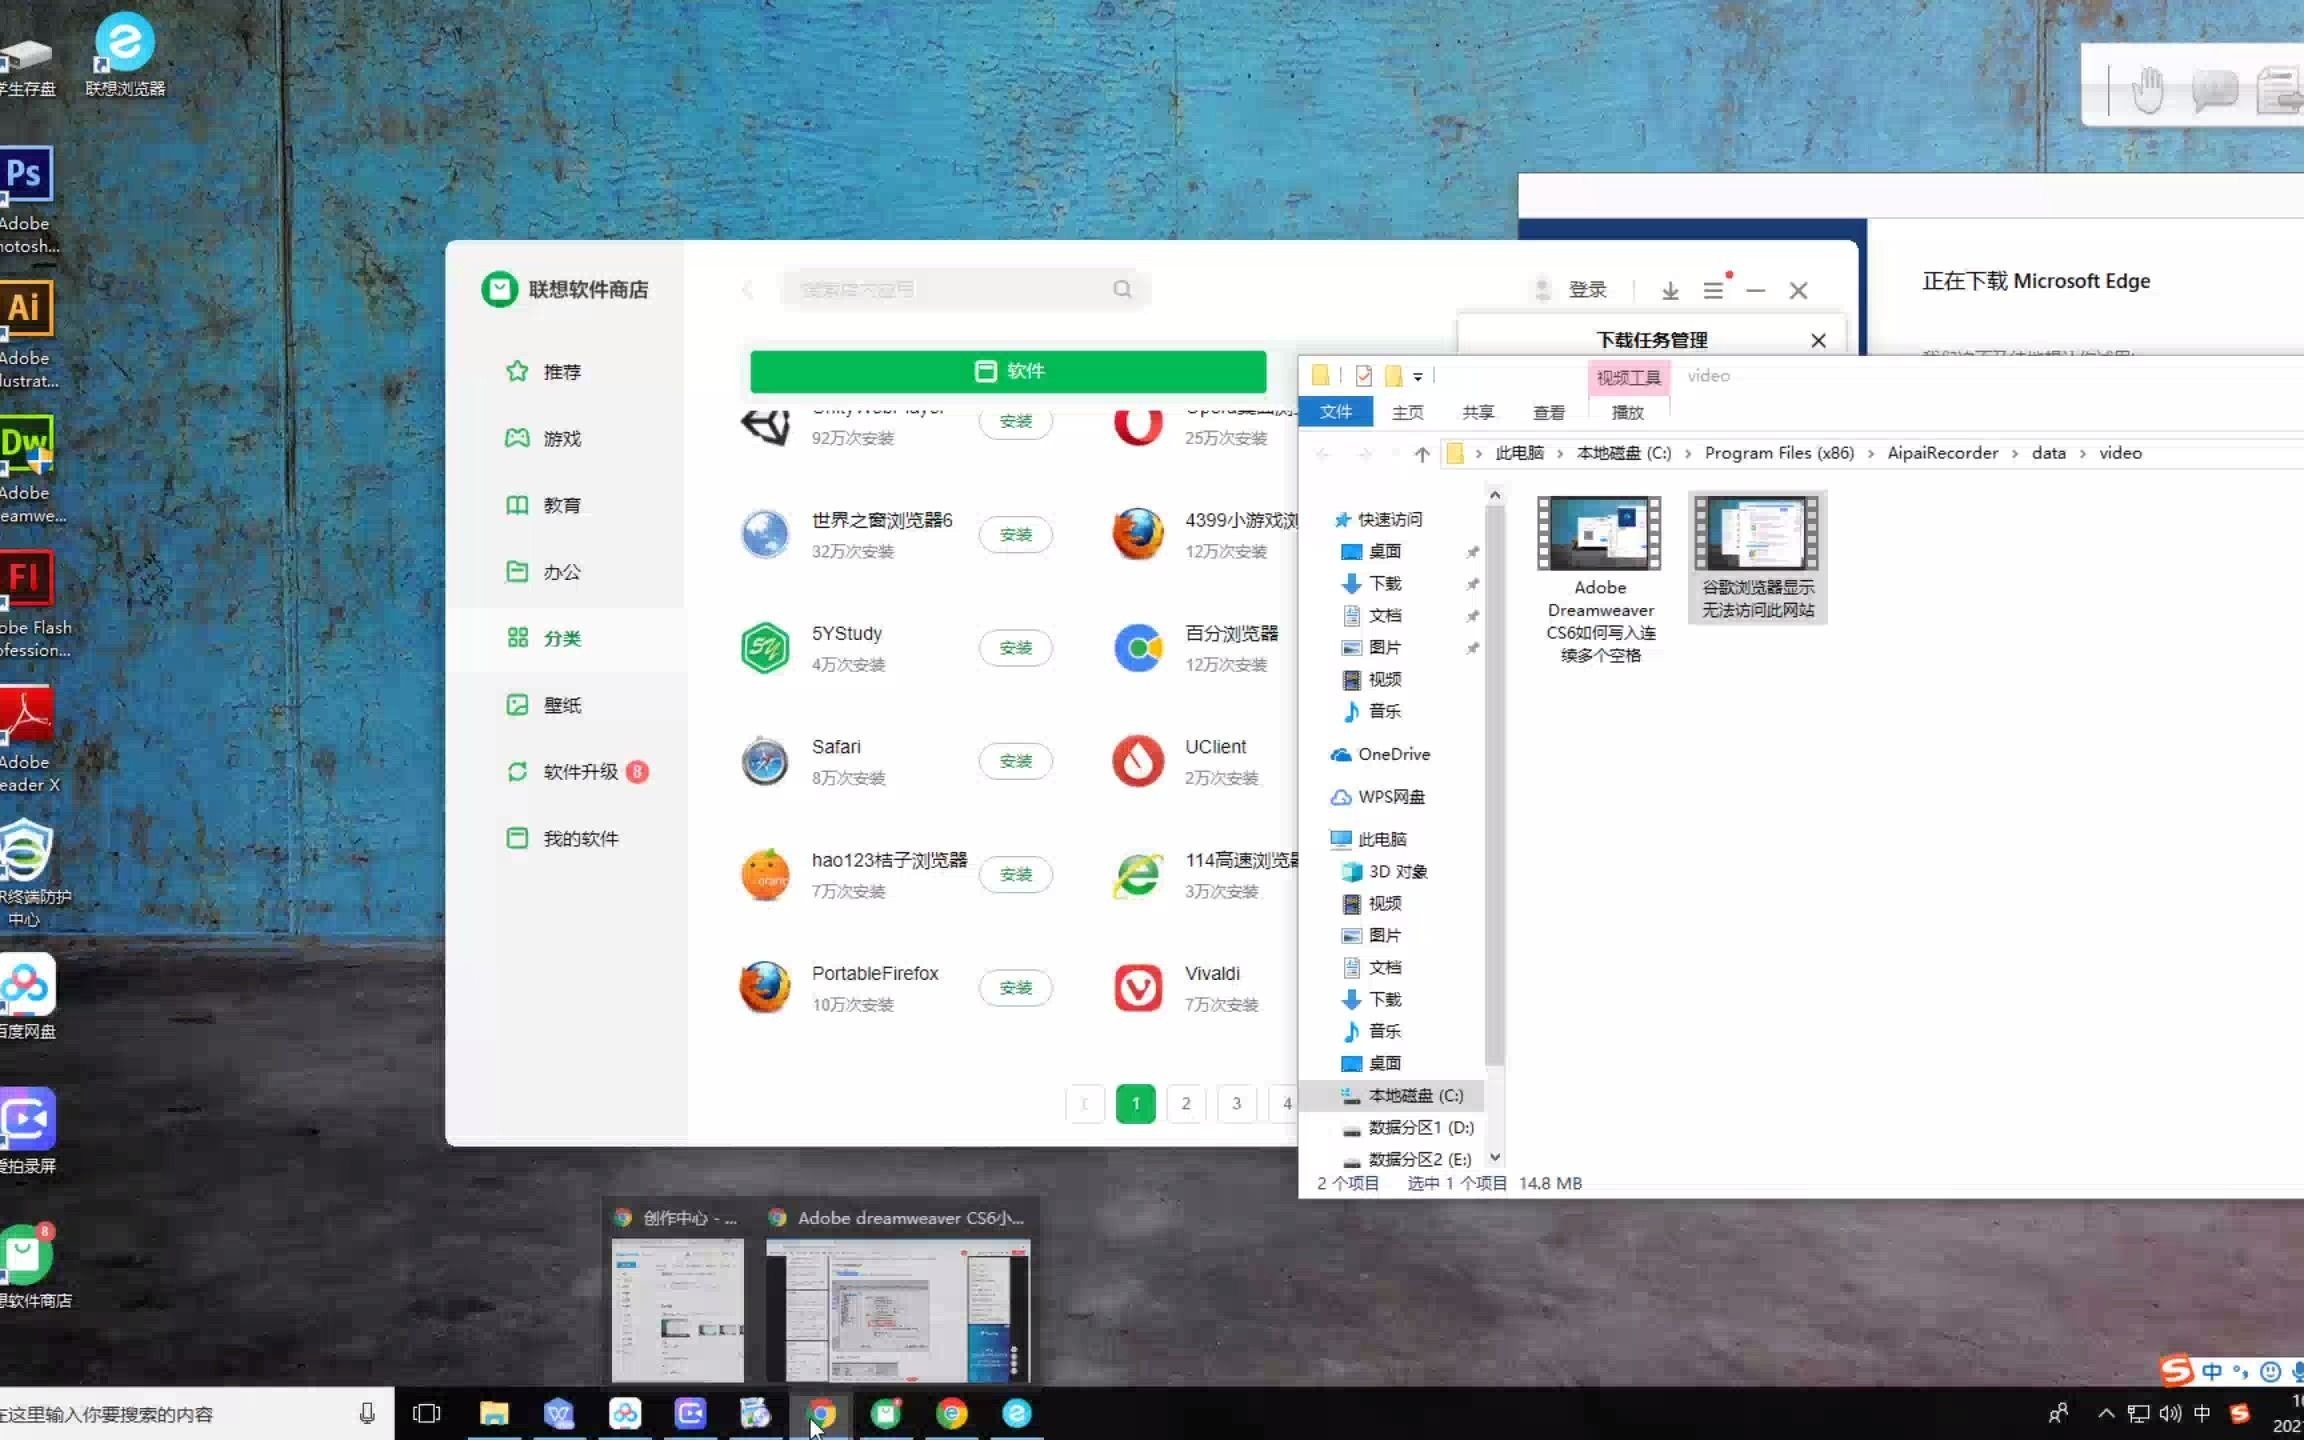Select 3D 对象 in Explorer navigation pane
This screenshot has width=2304, height=1440.
pos(1397,871)
